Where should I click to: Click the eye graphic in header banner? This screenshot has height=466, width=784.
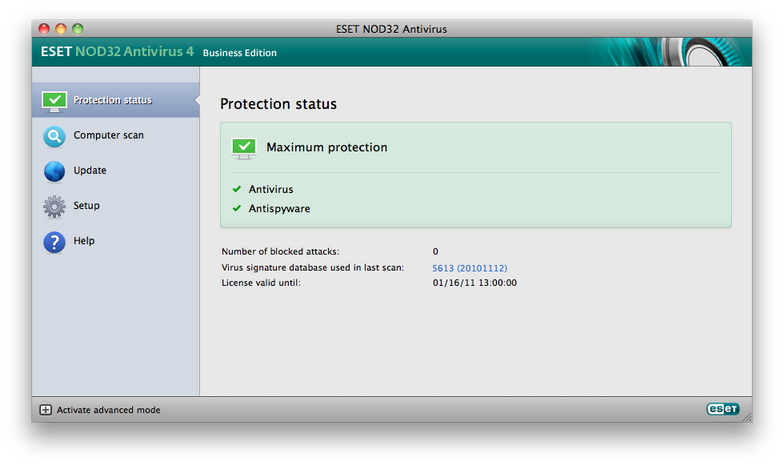click(704, 52)
